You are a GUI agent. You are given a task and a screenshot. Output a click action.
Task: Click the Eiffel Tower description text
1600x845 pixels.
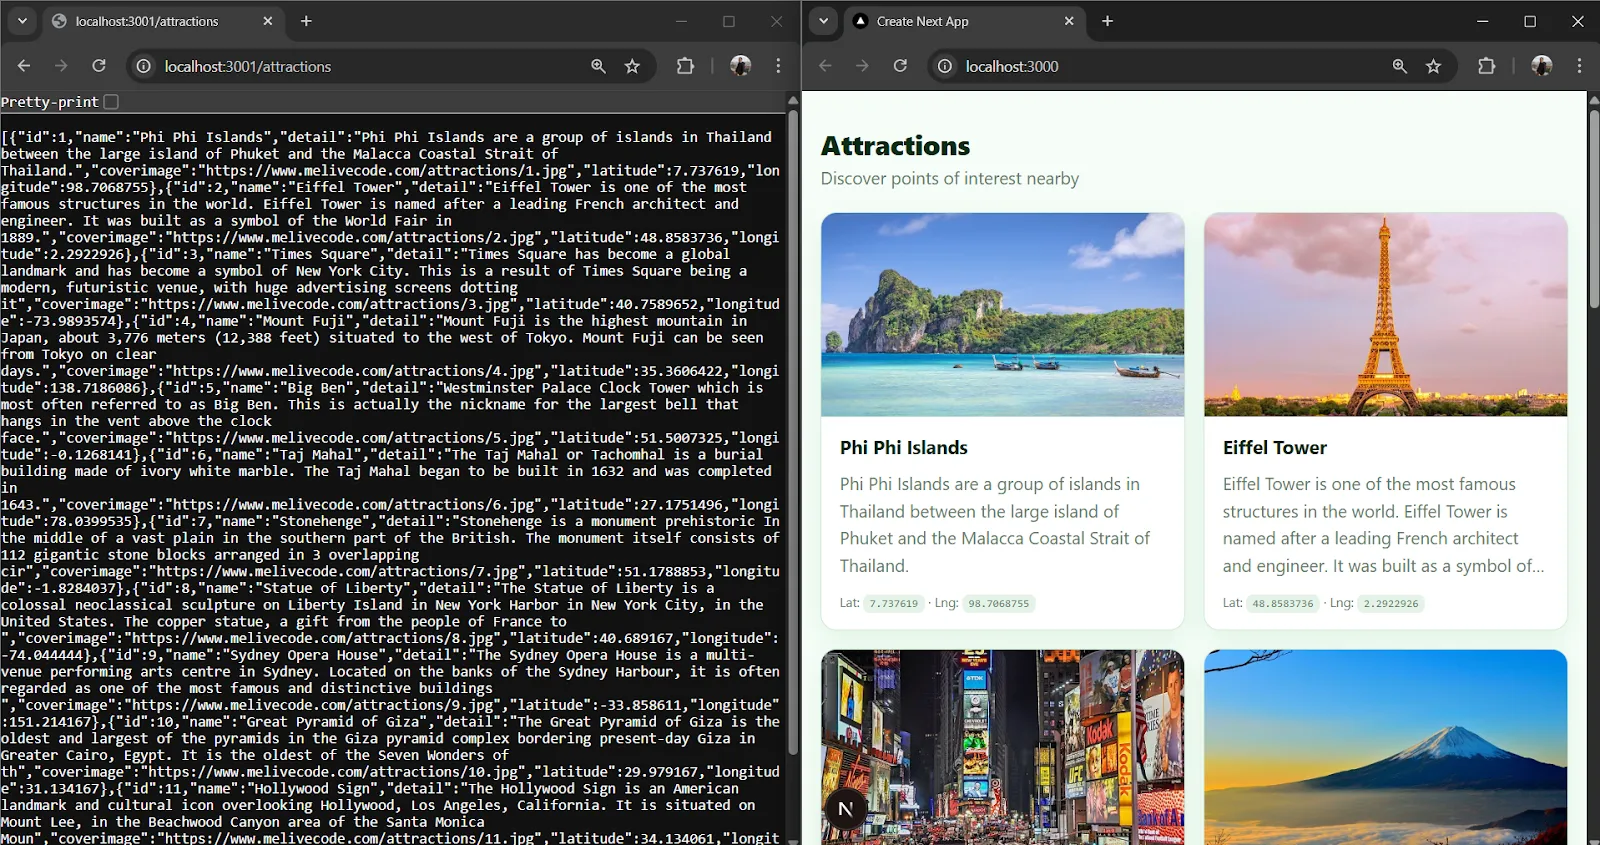pos(1383,525)
